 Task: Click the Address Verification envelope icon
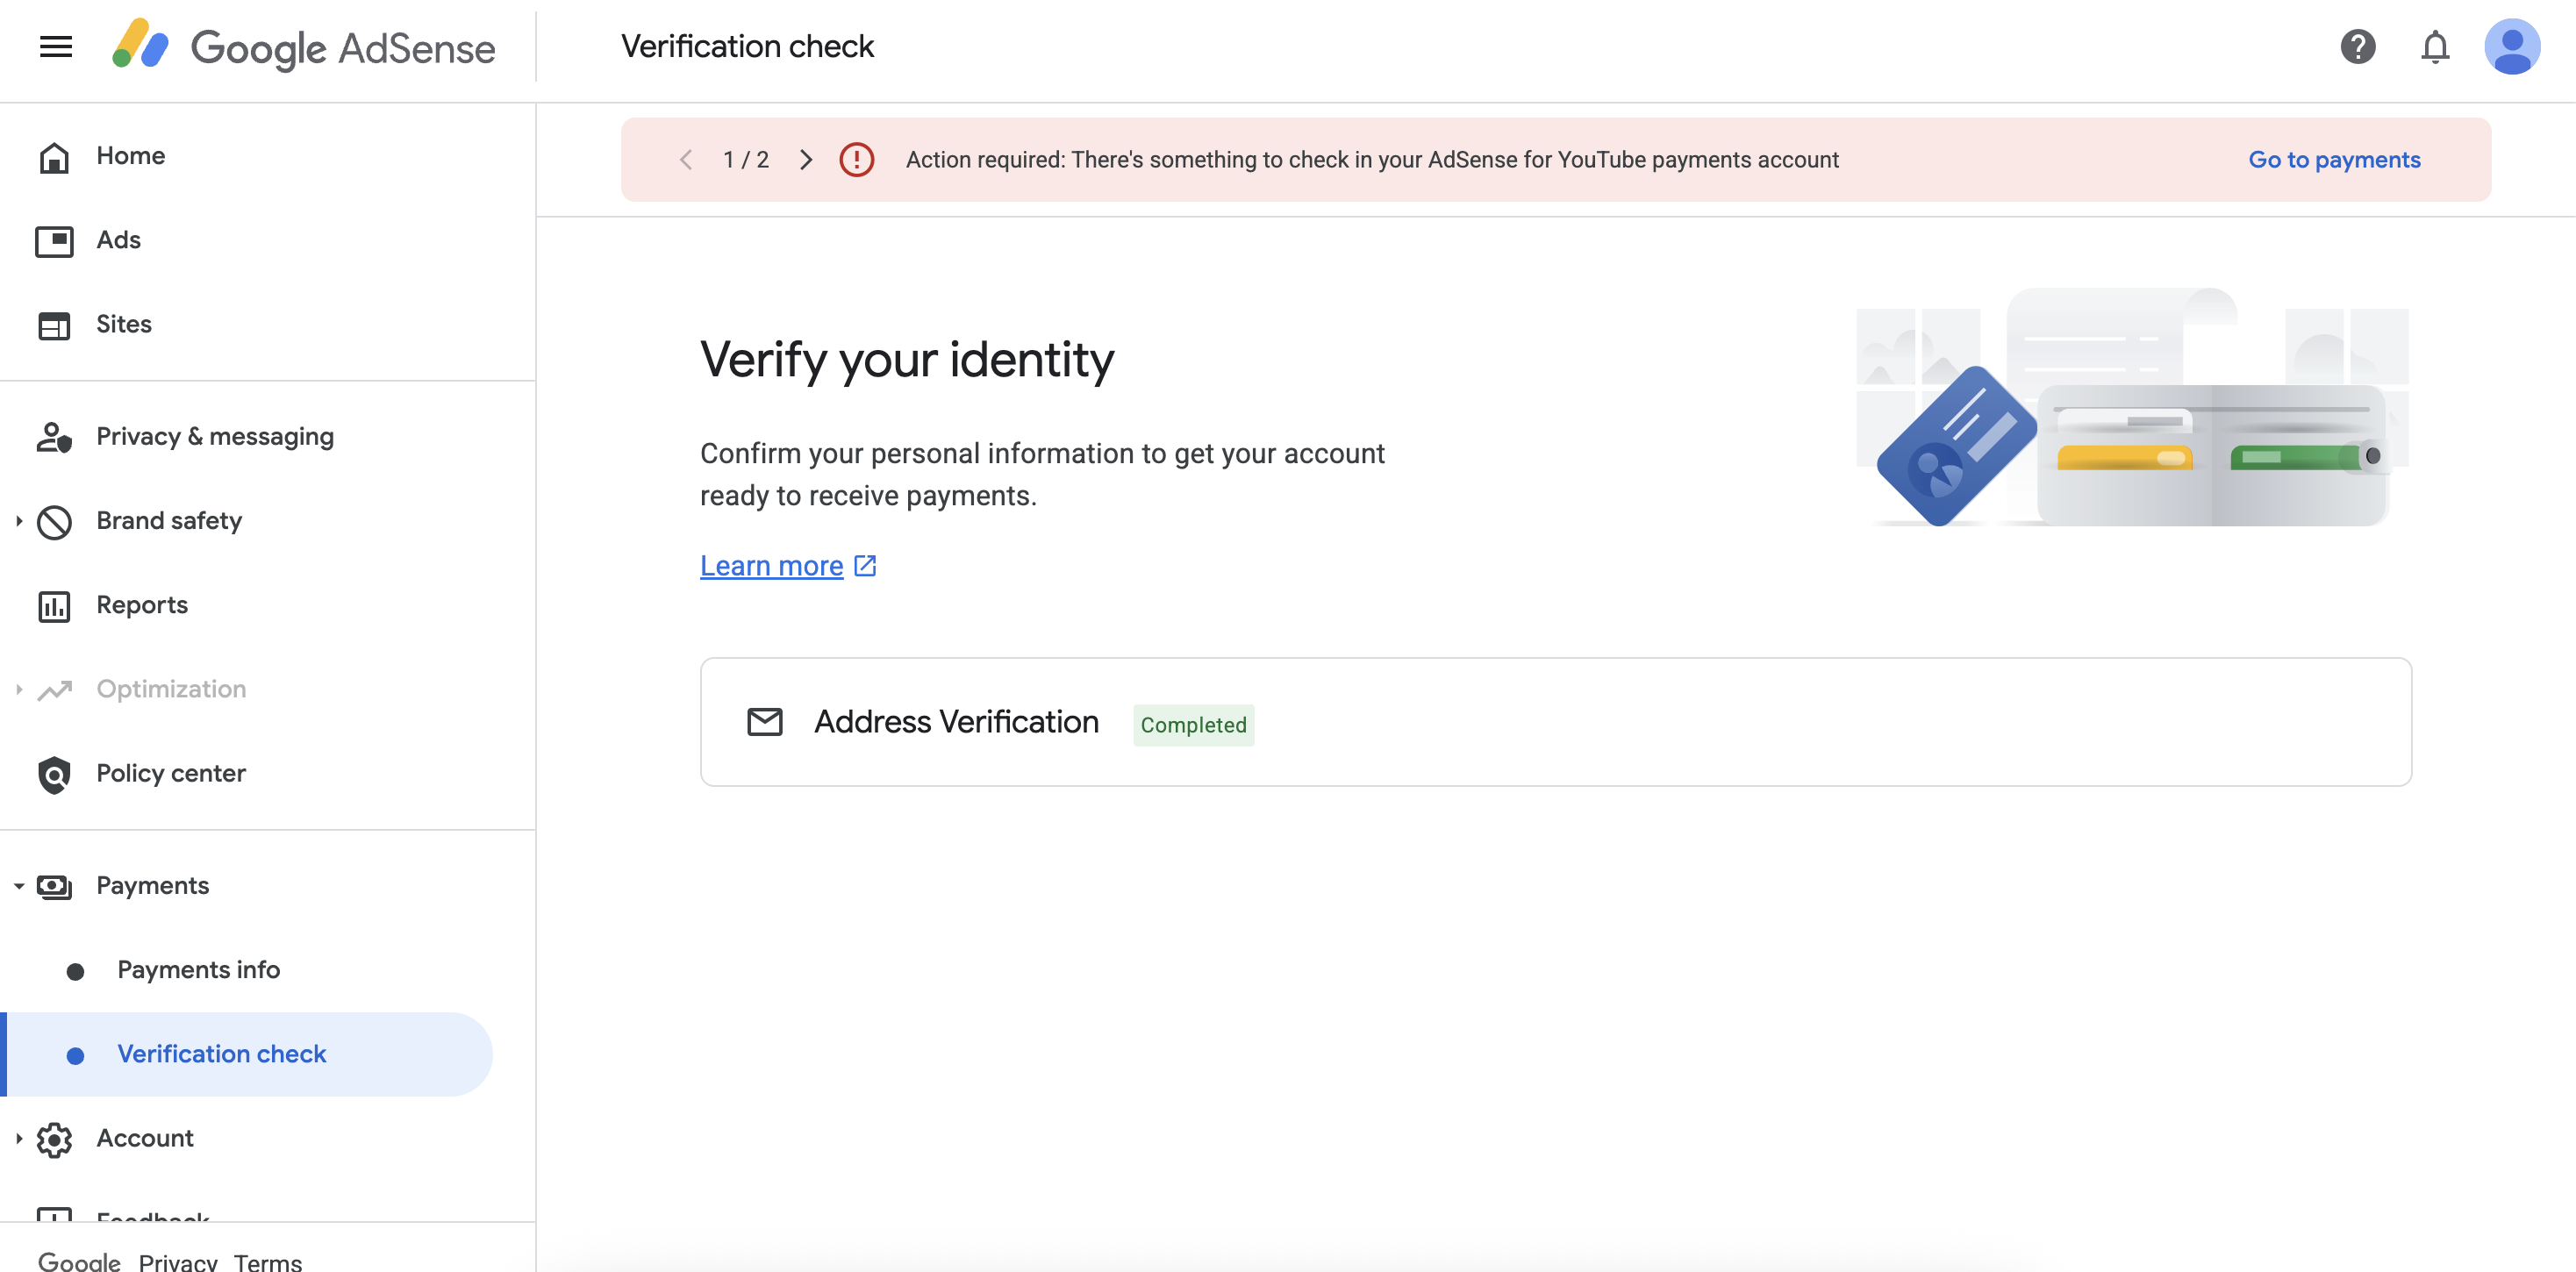765,721
